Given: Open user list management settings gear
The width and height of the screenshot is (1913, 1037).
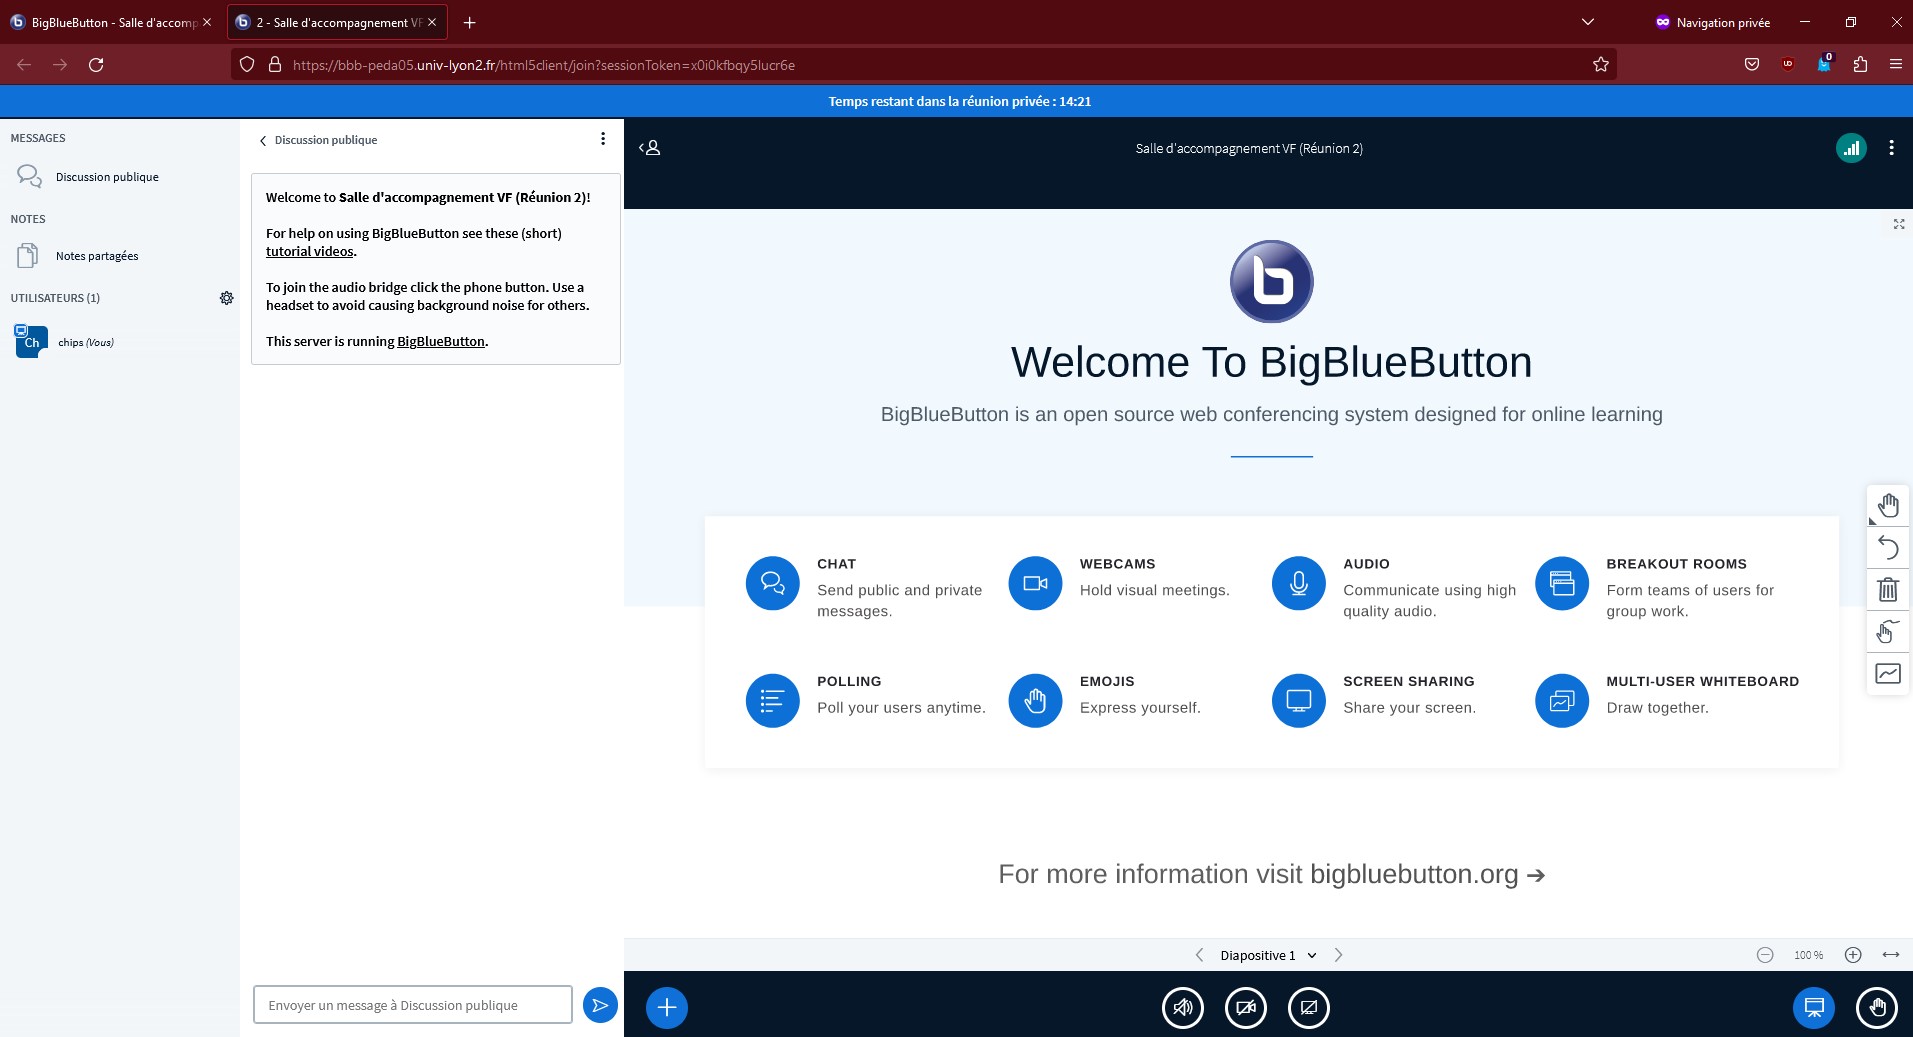Looking at the screenshot, I should point(227,298).
